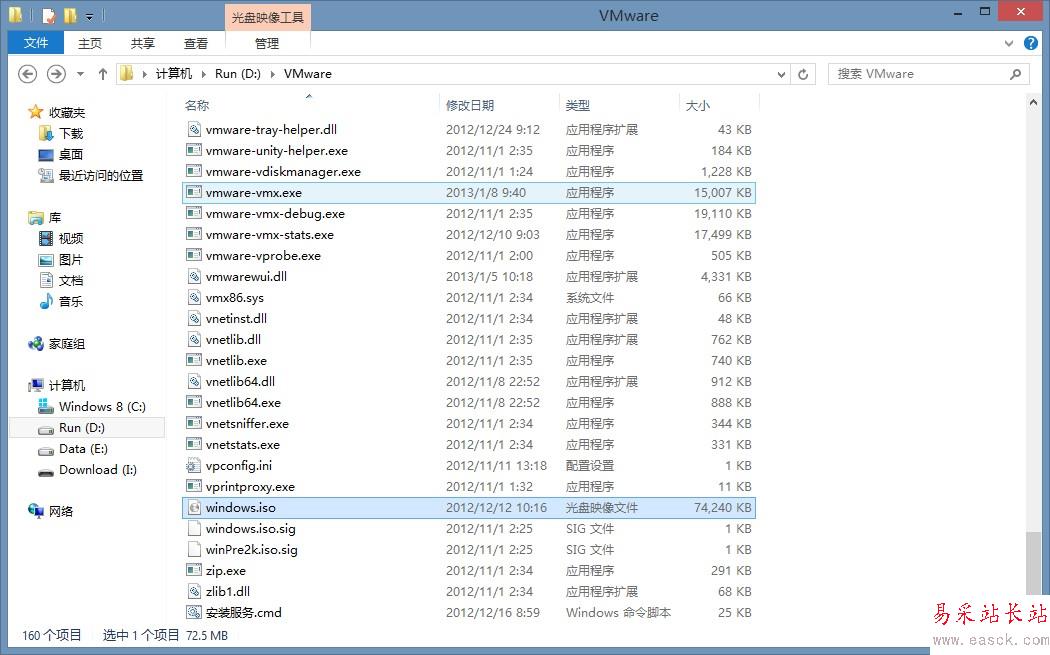Viewport: 1050px width, 655px height.
Task: Click the Back navigation arrow
Action: pyautogui.click(x=27, y=74)
